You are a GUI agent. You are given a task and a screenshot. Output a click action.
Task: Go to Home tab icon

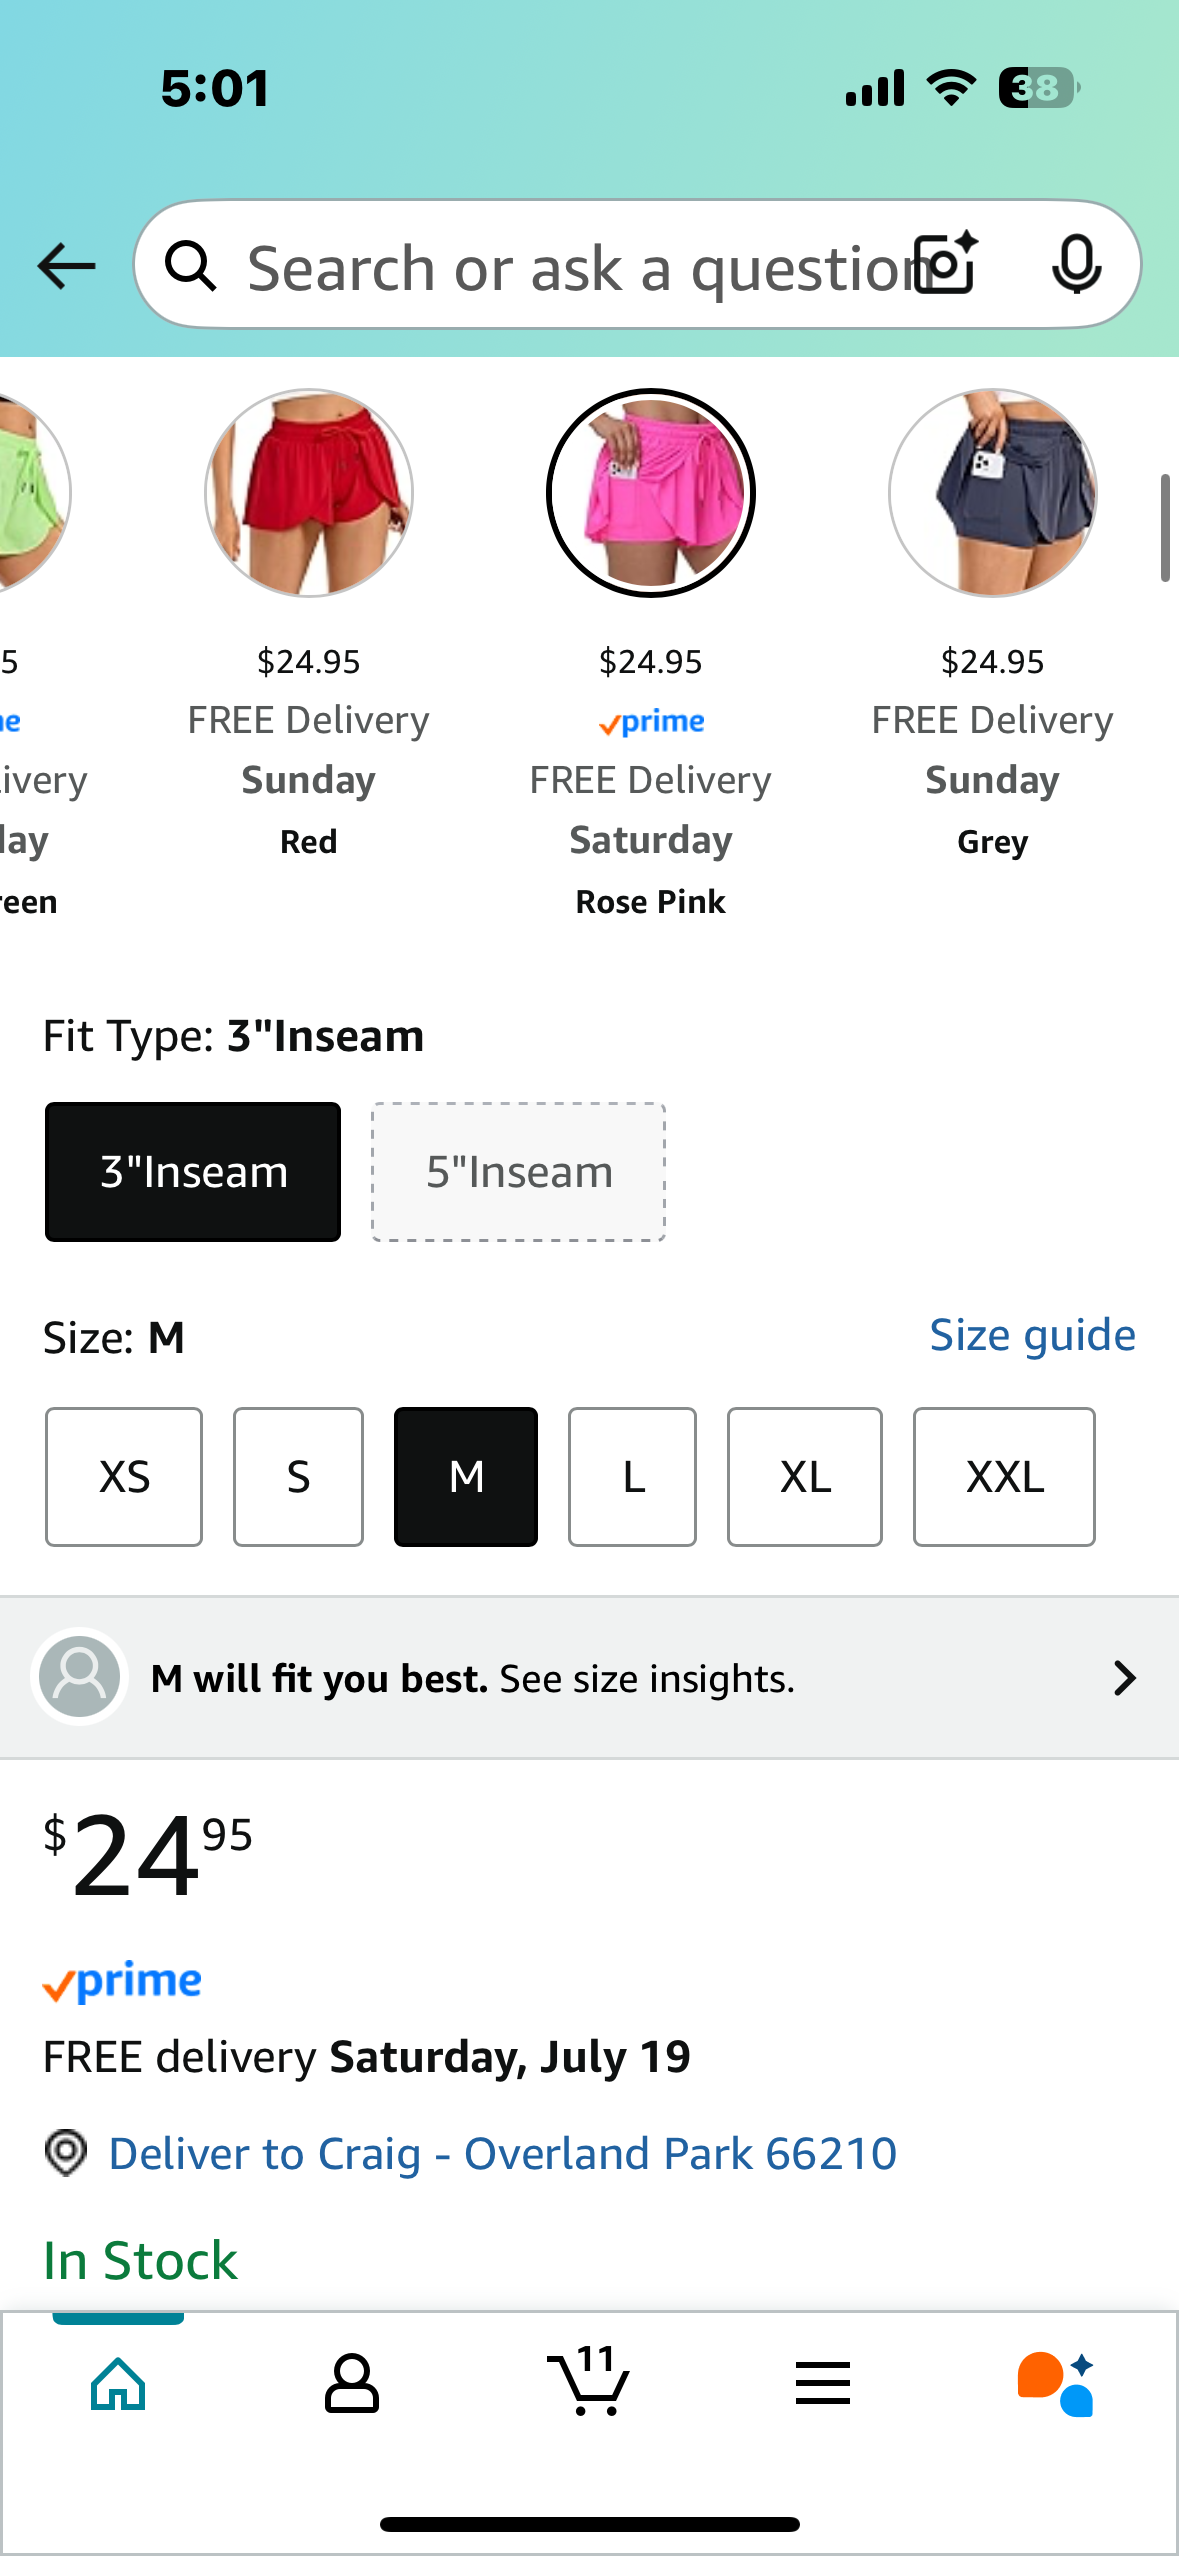point(118,2384)
